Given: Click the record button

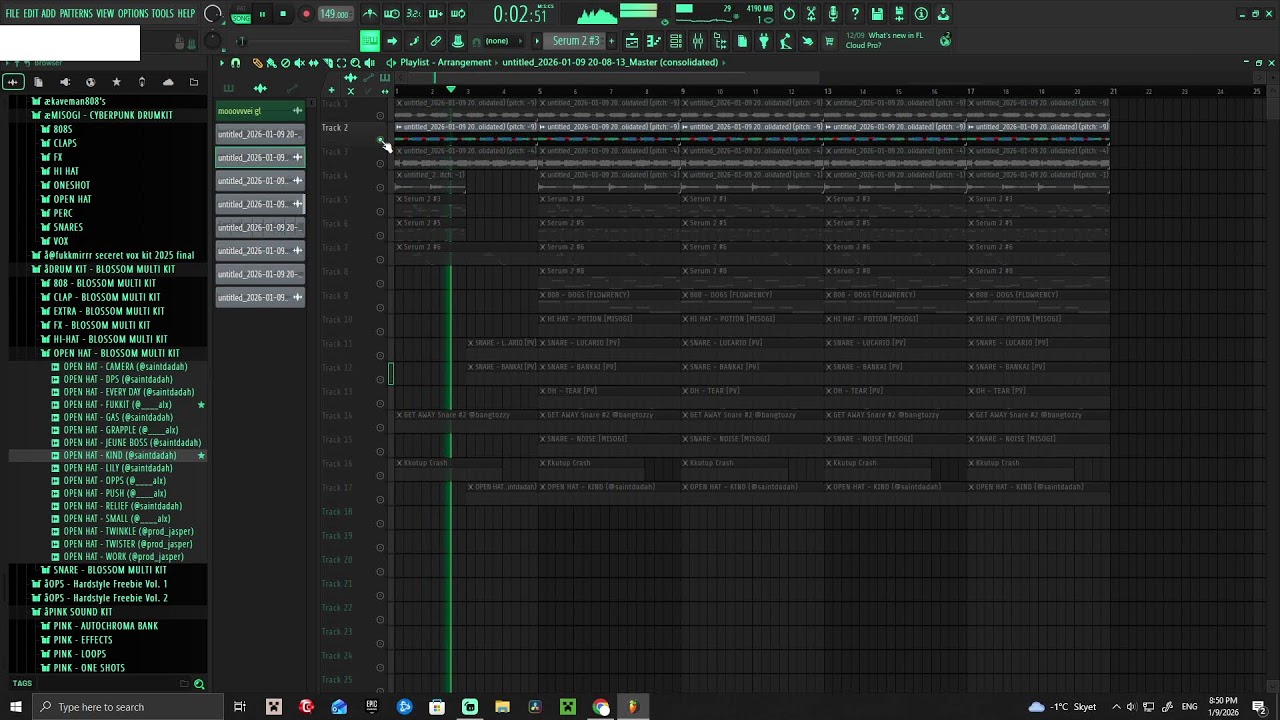Looking at the screenshot, I should pos(305,14).
